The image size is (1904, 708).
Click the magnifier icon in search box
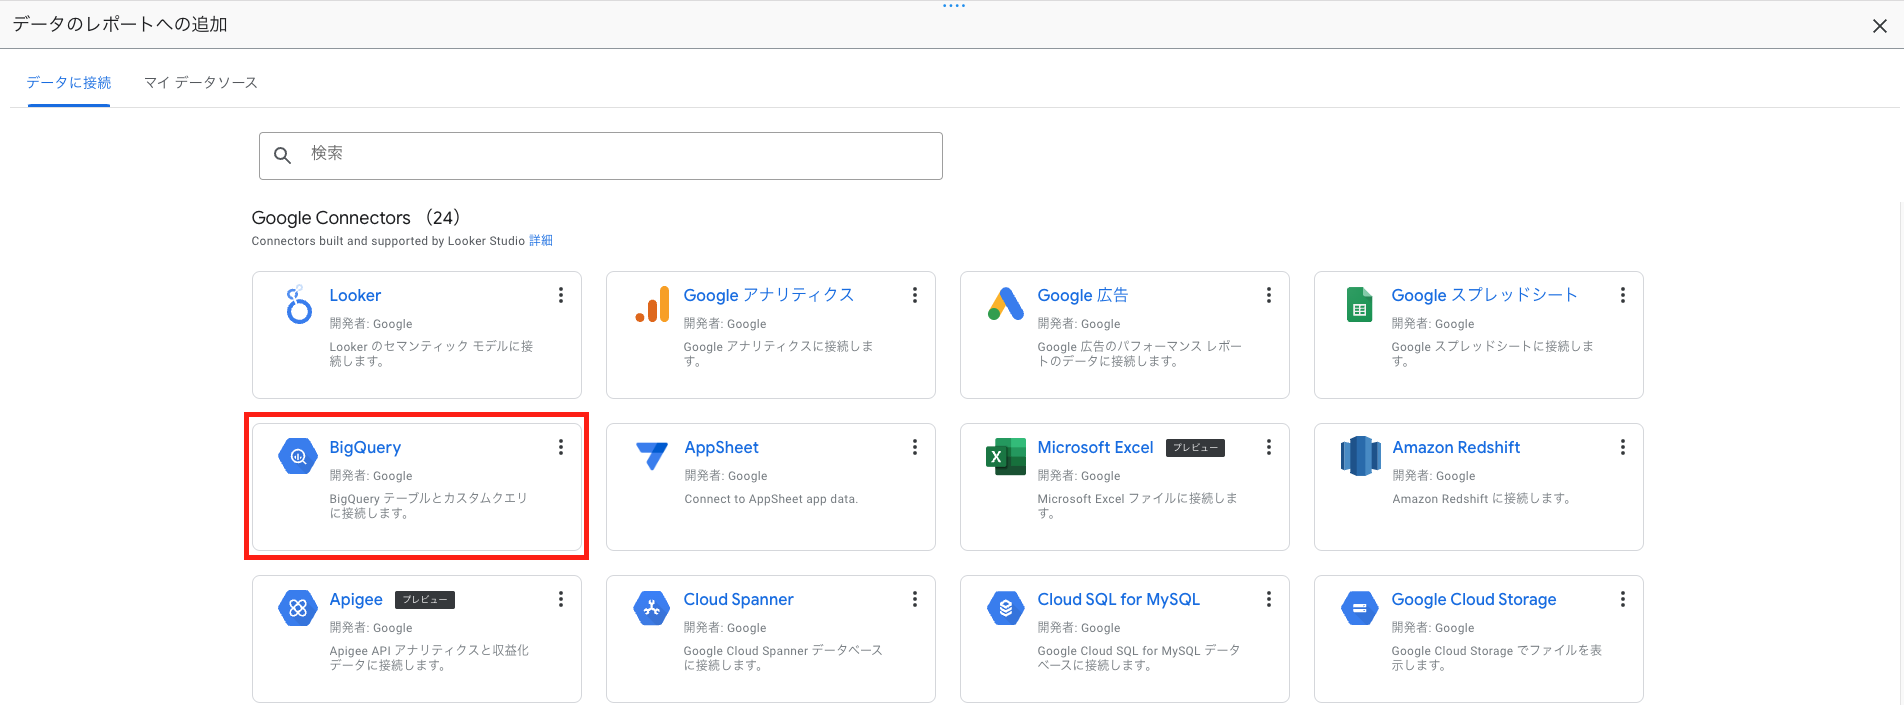pos(283,156)
